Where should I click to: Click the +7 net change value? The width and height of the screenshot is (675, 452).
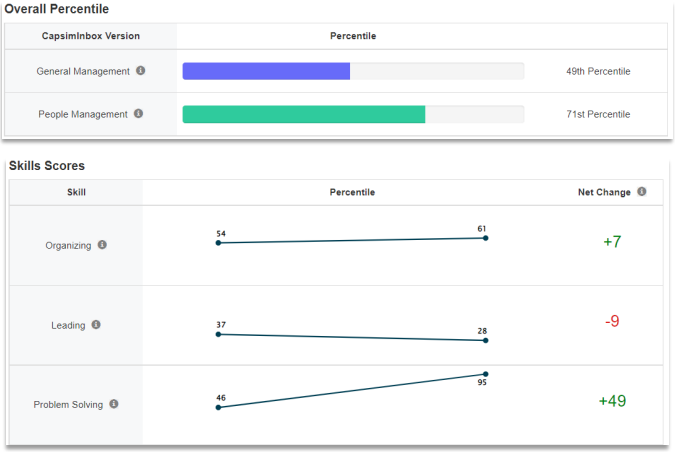(612, 242)
